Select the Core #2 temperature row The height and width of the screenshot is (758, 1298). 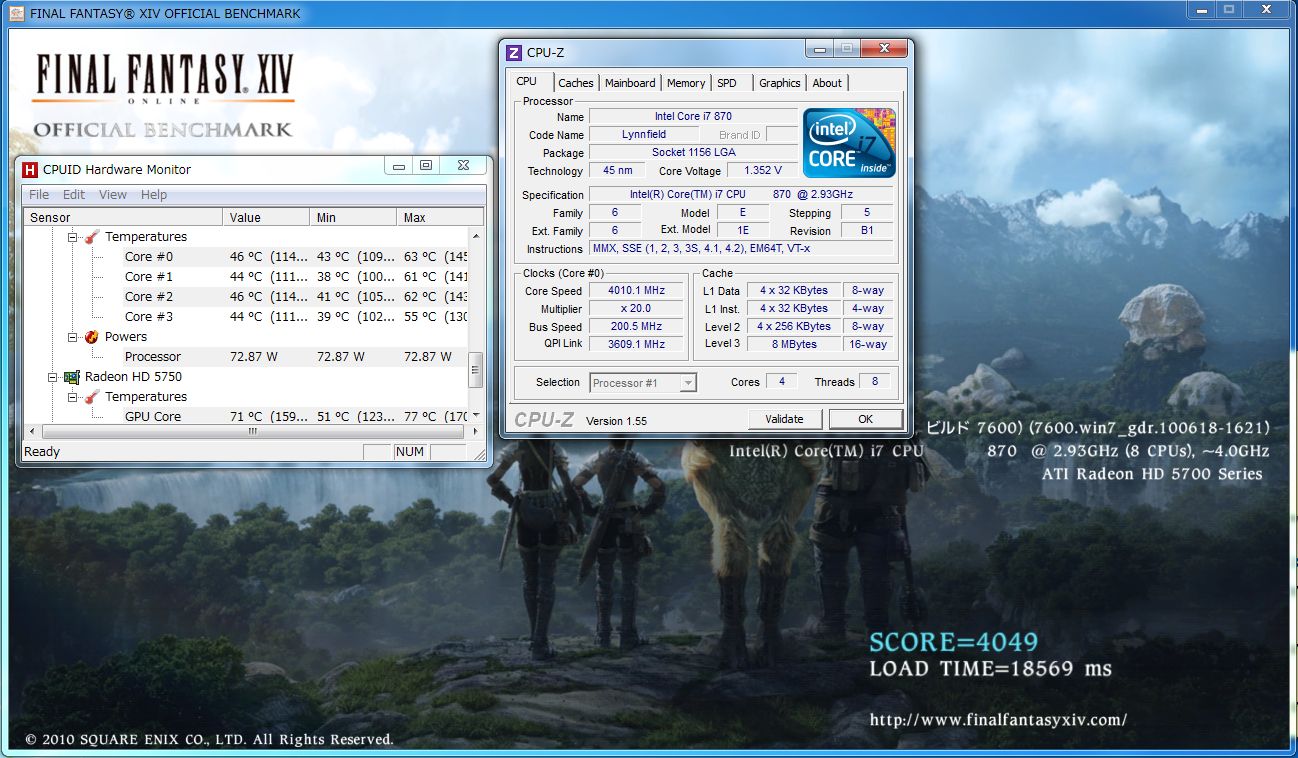click(245, 297)
